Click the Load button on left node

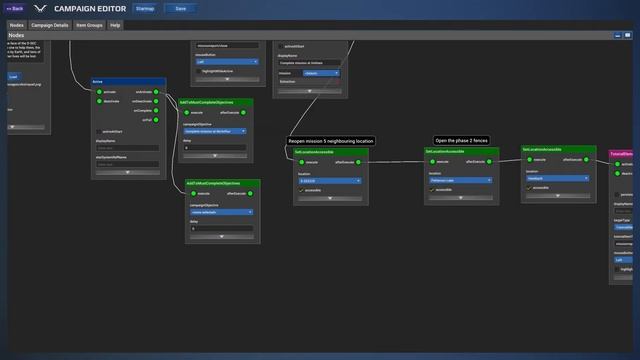(x=14, y=77)
